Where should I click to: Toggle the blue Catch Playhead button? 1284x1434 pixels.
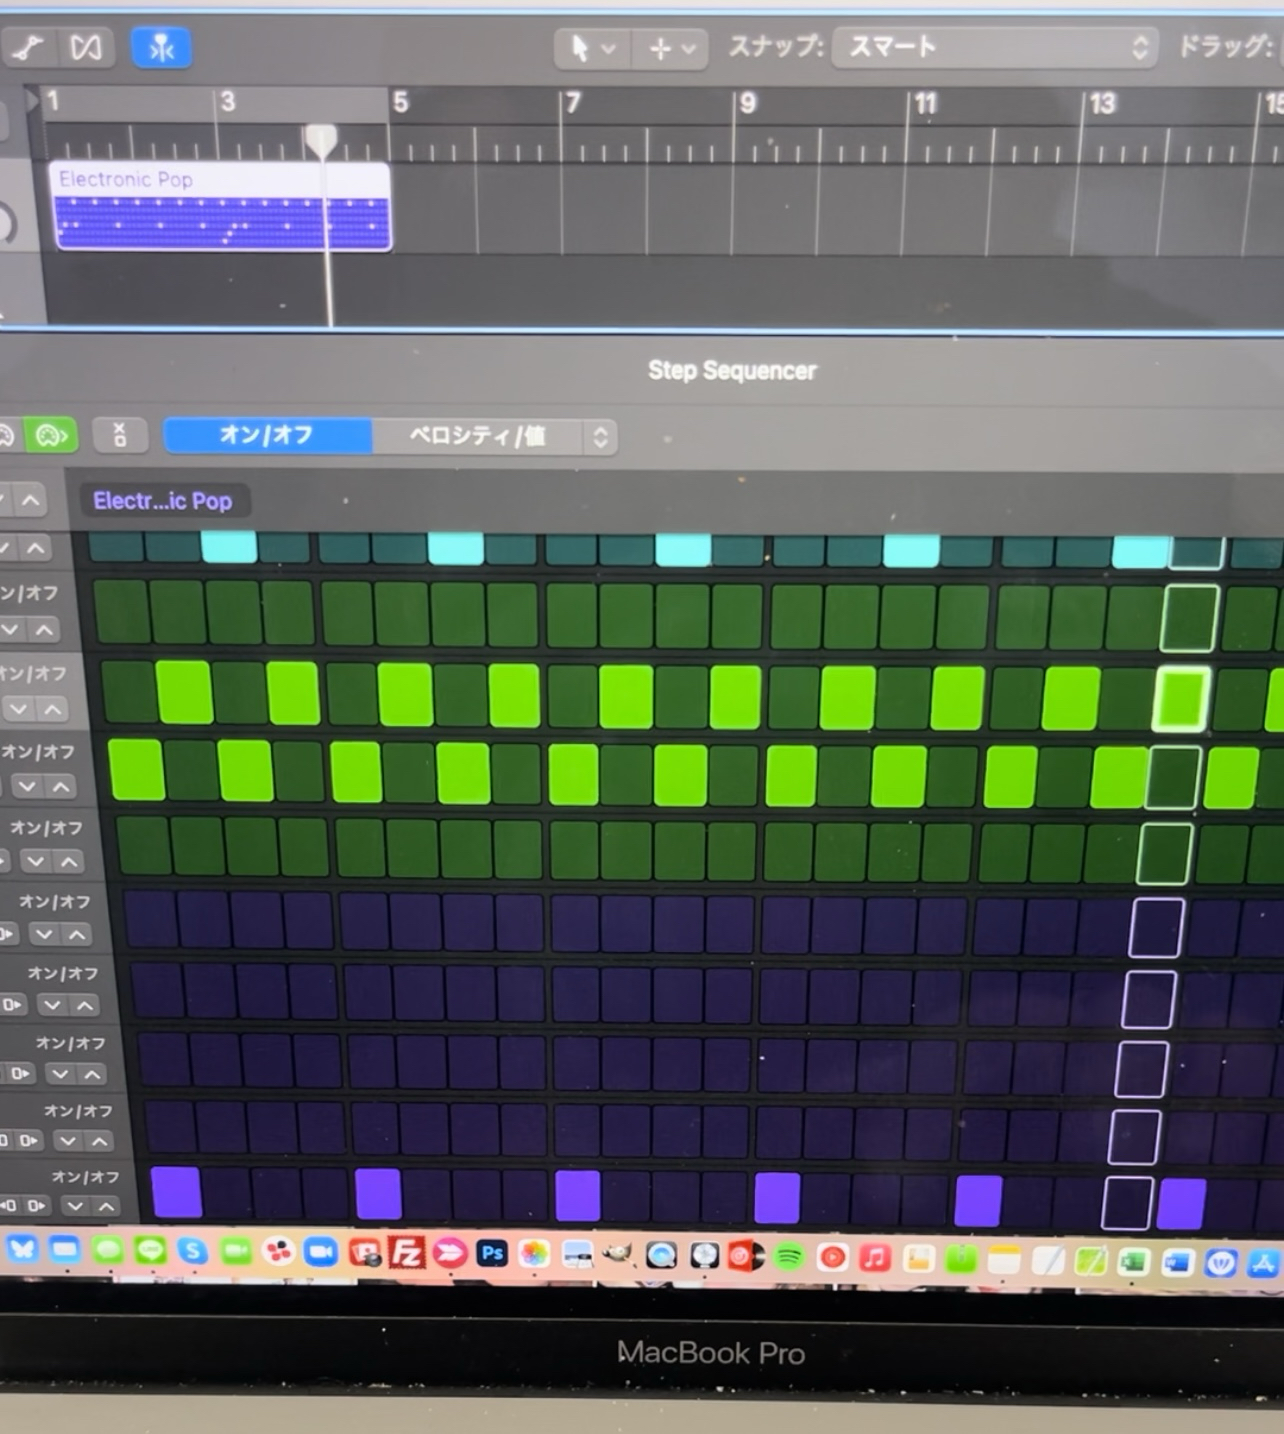click(161, 48)
